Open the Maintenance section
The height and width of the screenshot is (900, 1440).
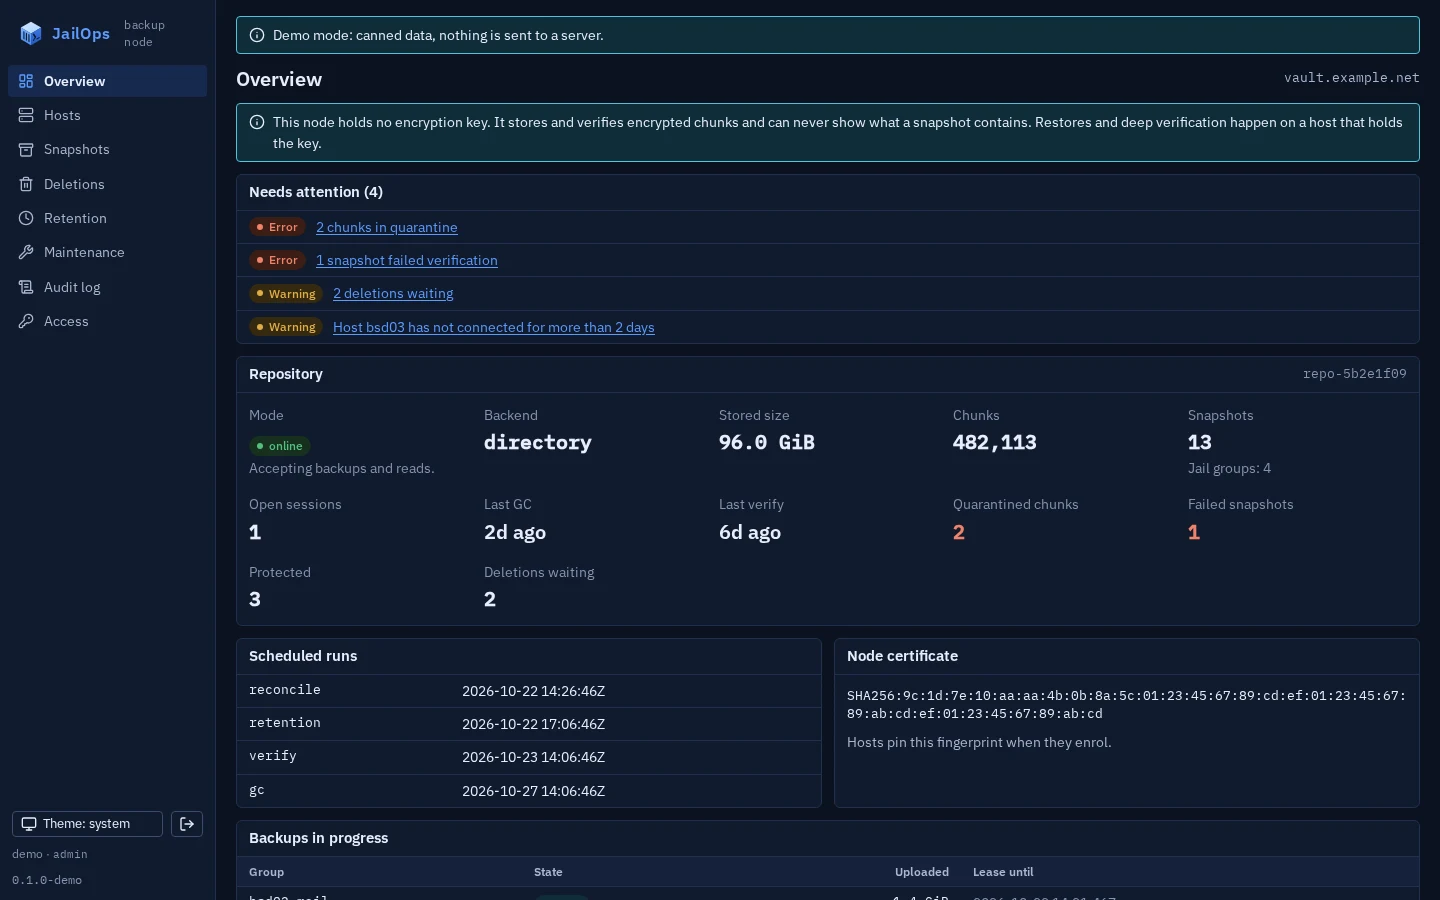pyautogui.click(x=107, y=252)
